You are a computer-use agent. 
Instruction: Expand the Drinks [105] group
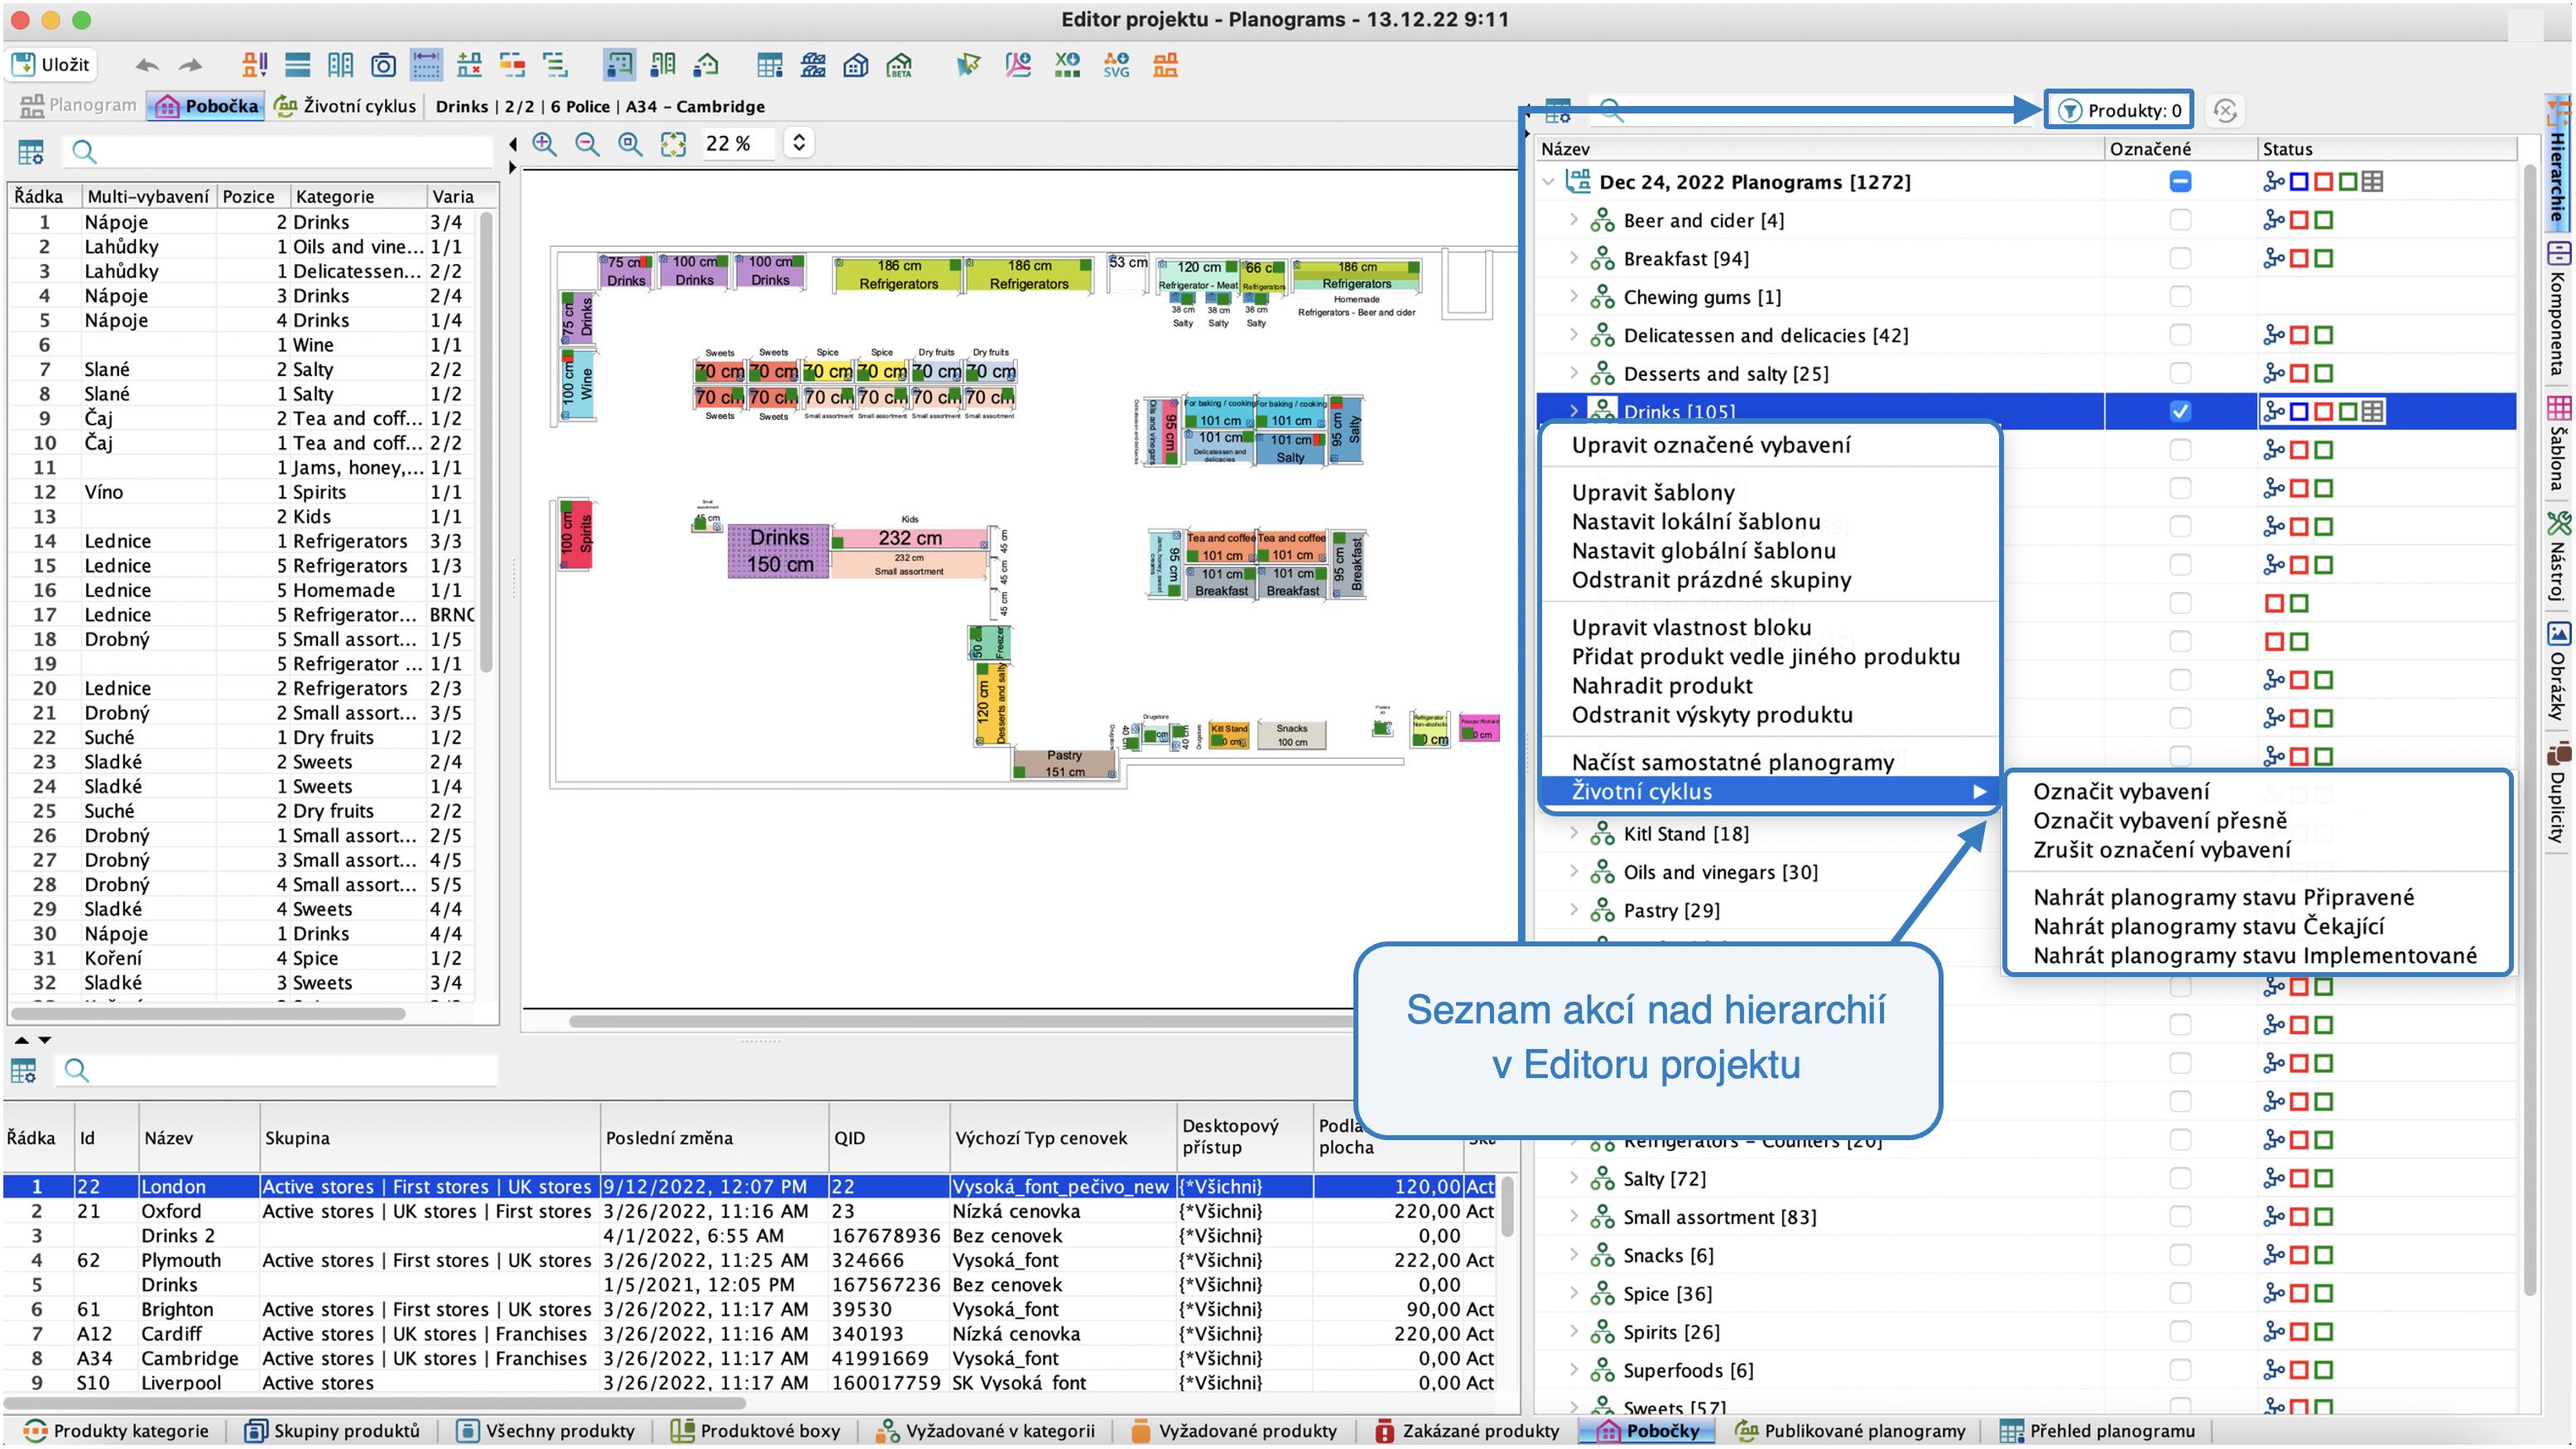coord(1574,411)
